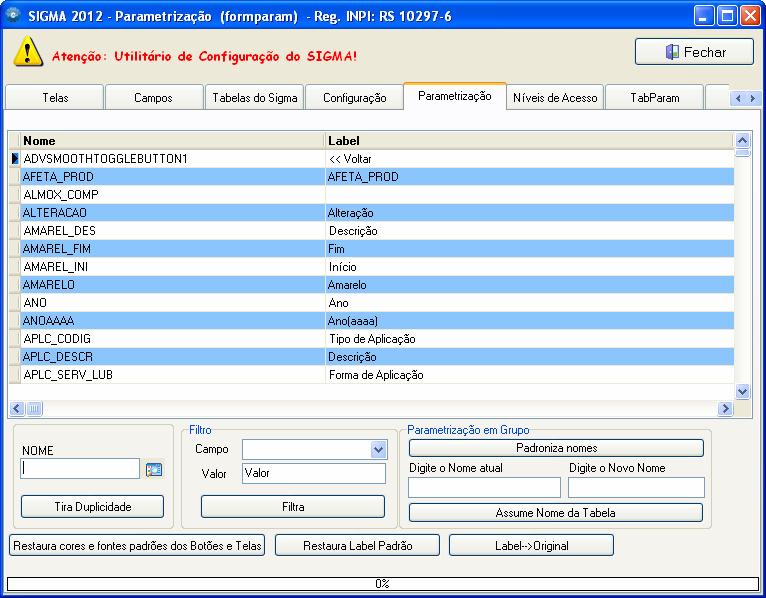Select the ADVSMOOTHTOGGLEBUTTON1 row

point(371,159)
